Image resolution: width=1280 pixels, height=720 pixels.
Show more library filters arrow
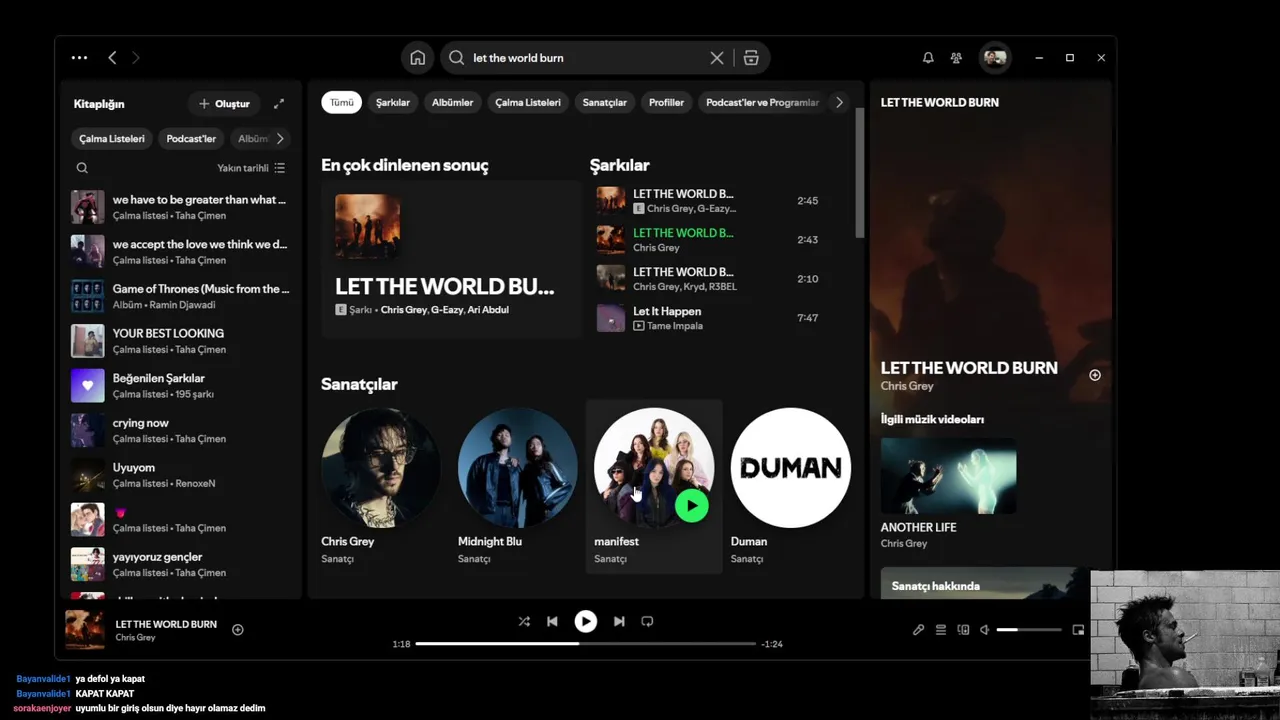coord(280,139)
